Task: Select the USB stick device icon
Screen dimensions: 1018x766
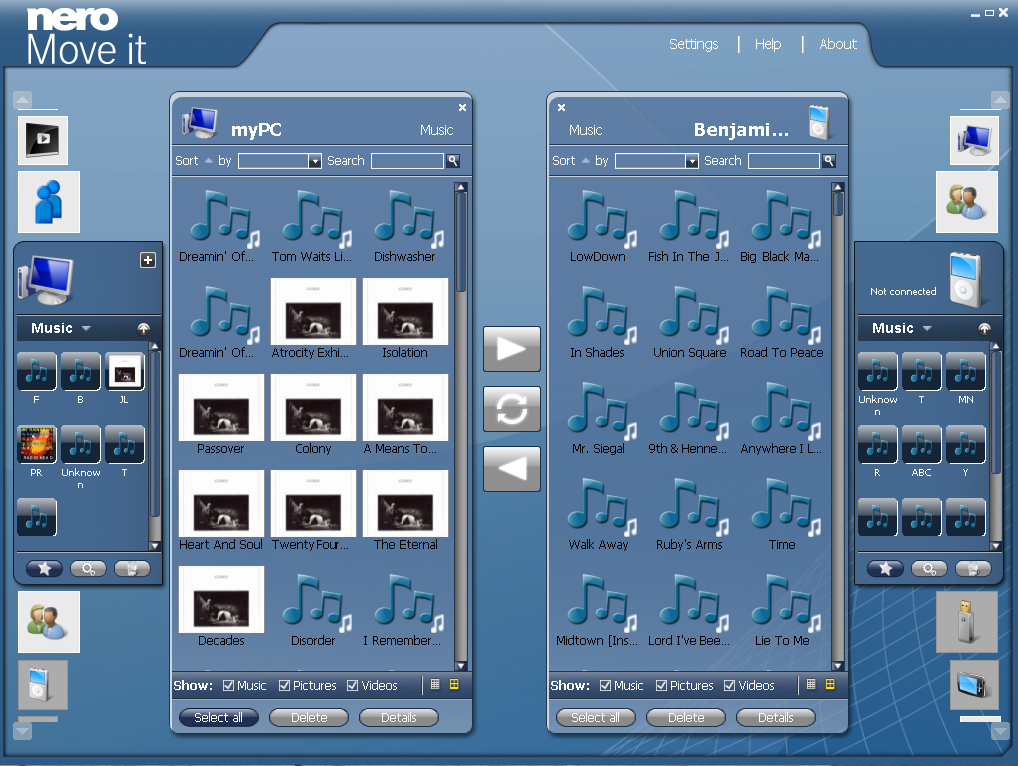Action: [x=966, y=622]
